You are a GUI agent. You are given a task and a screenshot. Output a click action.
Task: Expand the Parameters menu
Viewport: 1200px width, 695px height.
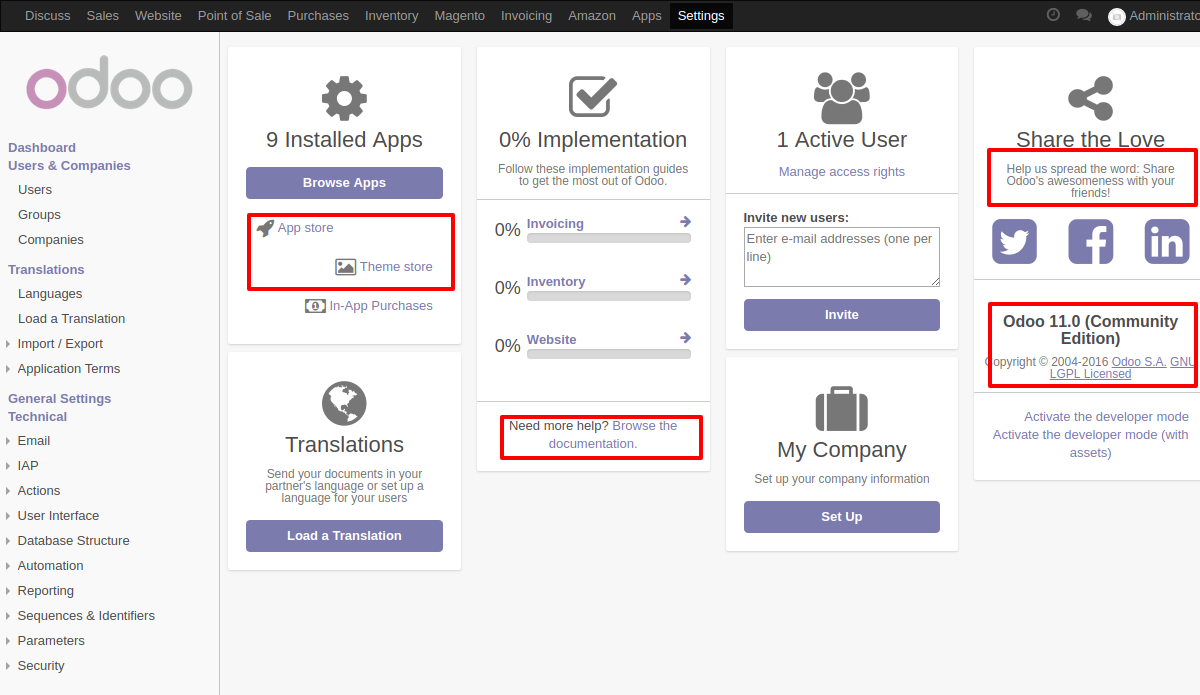51,641
